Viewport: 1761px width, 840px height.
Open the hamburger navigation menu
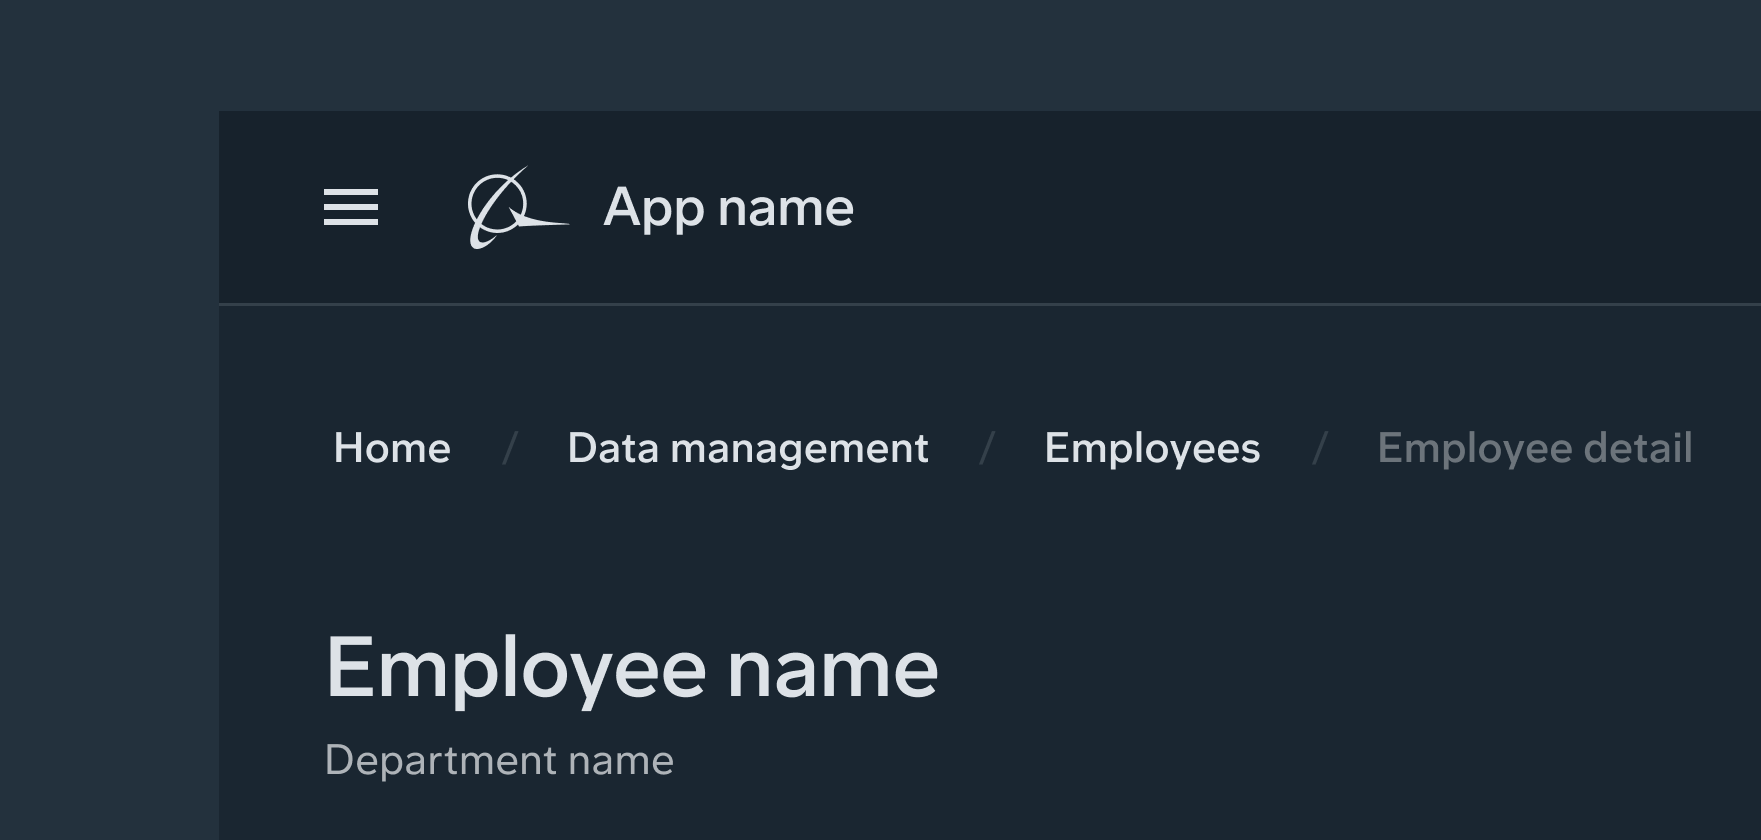pos(351,207)
